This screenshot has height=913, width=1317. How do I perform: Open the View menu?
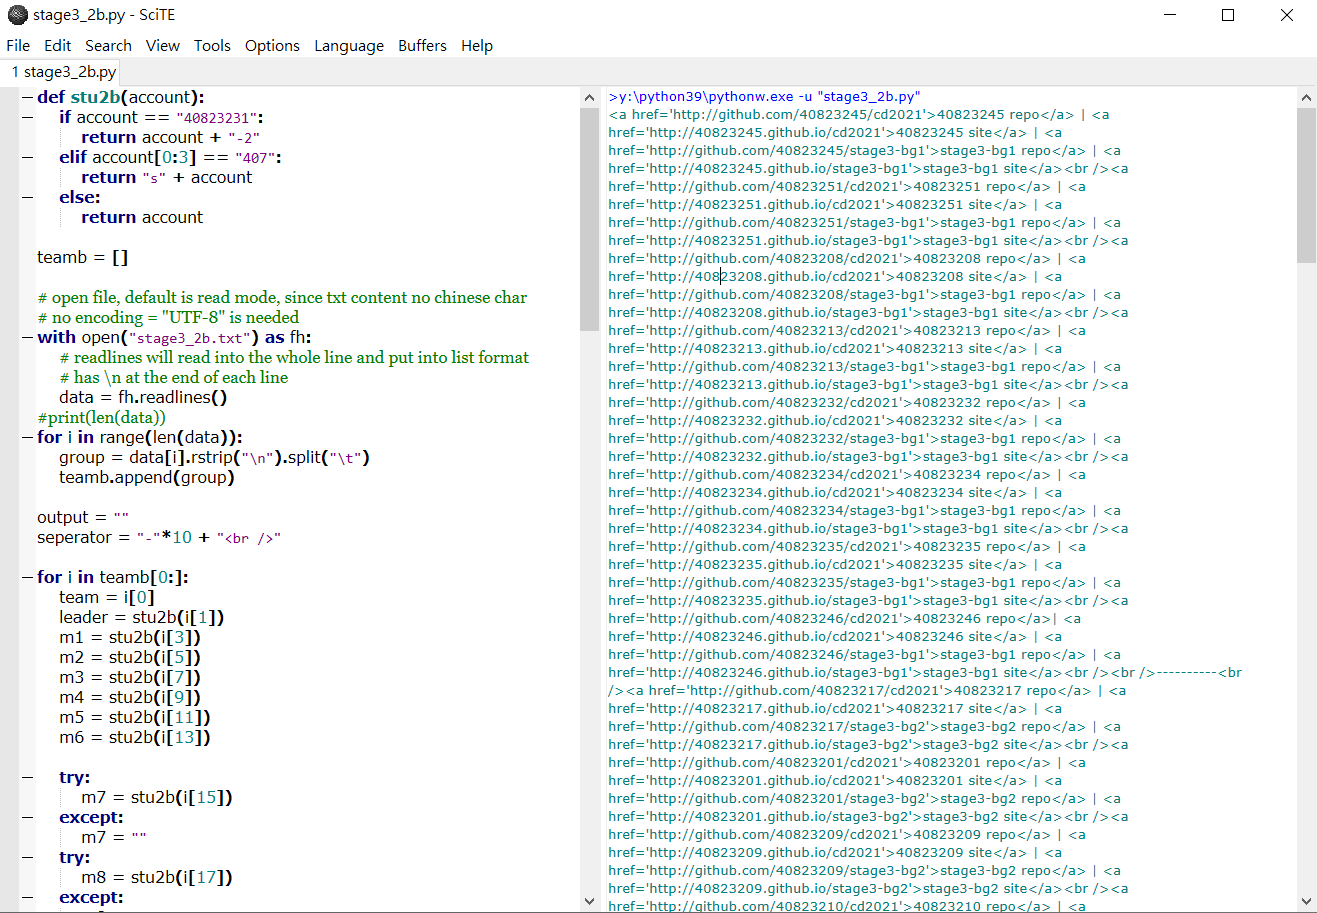pos(162,45)
